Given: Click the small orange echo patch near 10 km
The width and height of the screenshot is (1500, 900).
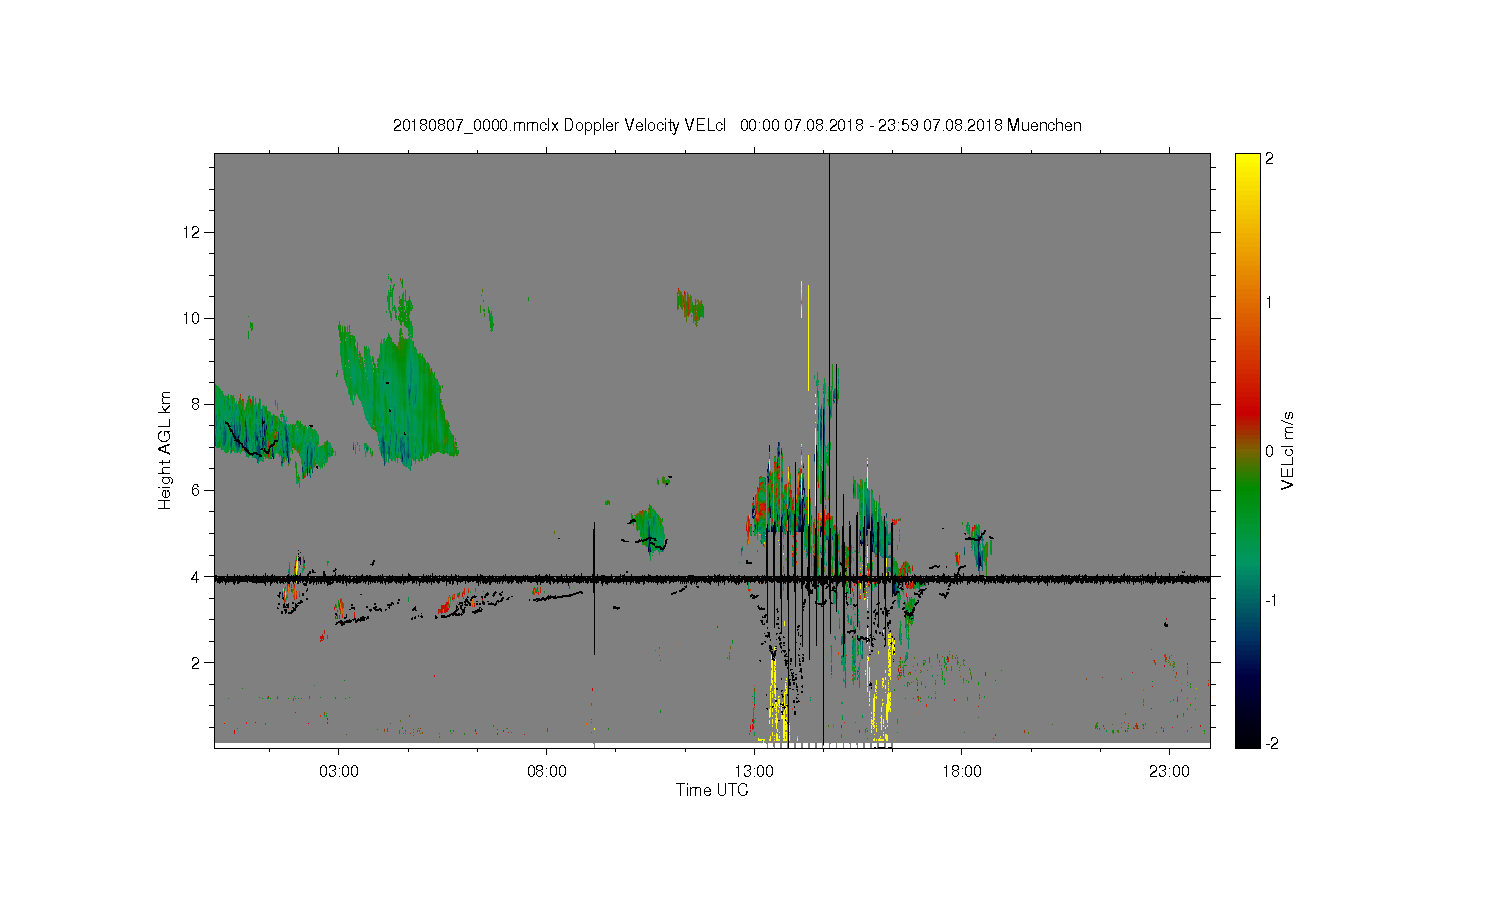Looking at the screenshot, I should (x=690, y=305).
